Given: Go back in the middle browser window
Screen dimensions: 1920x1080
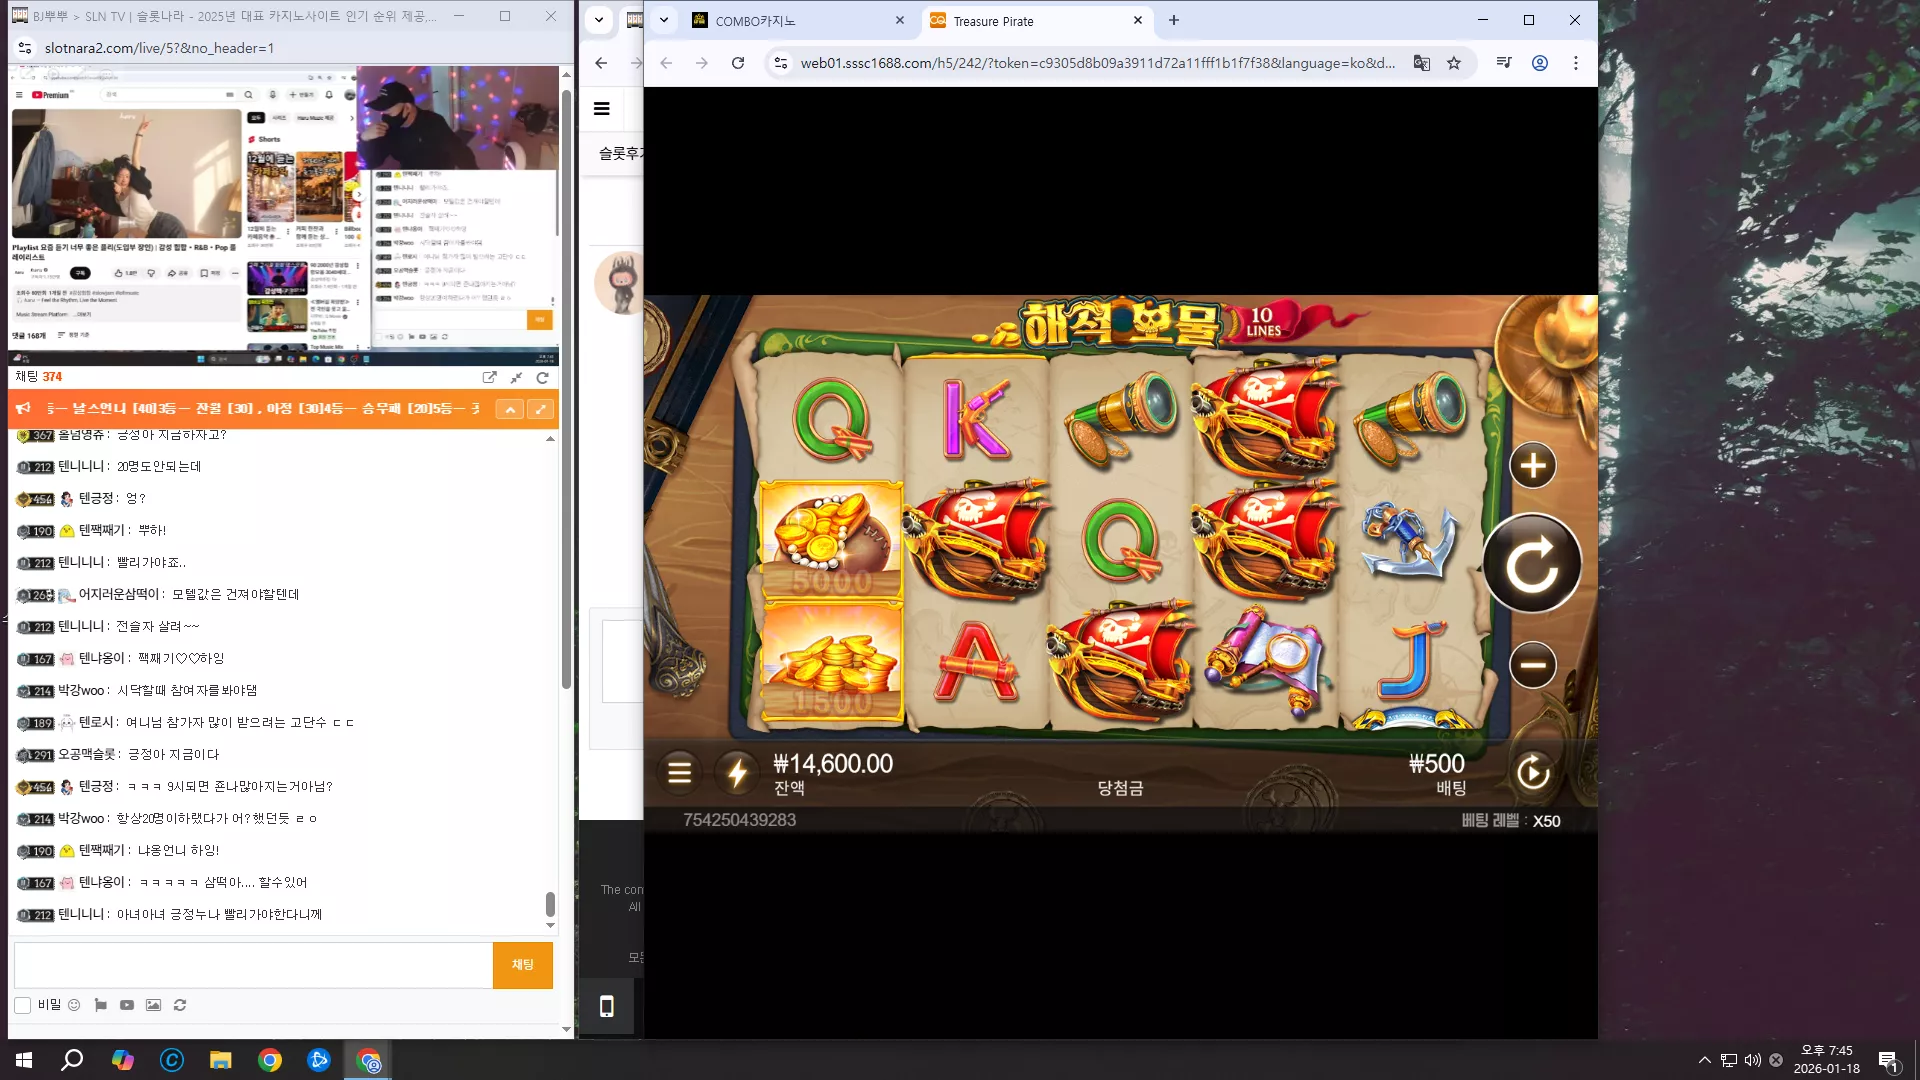Looking at the screenshot, I should click(601, 63).
